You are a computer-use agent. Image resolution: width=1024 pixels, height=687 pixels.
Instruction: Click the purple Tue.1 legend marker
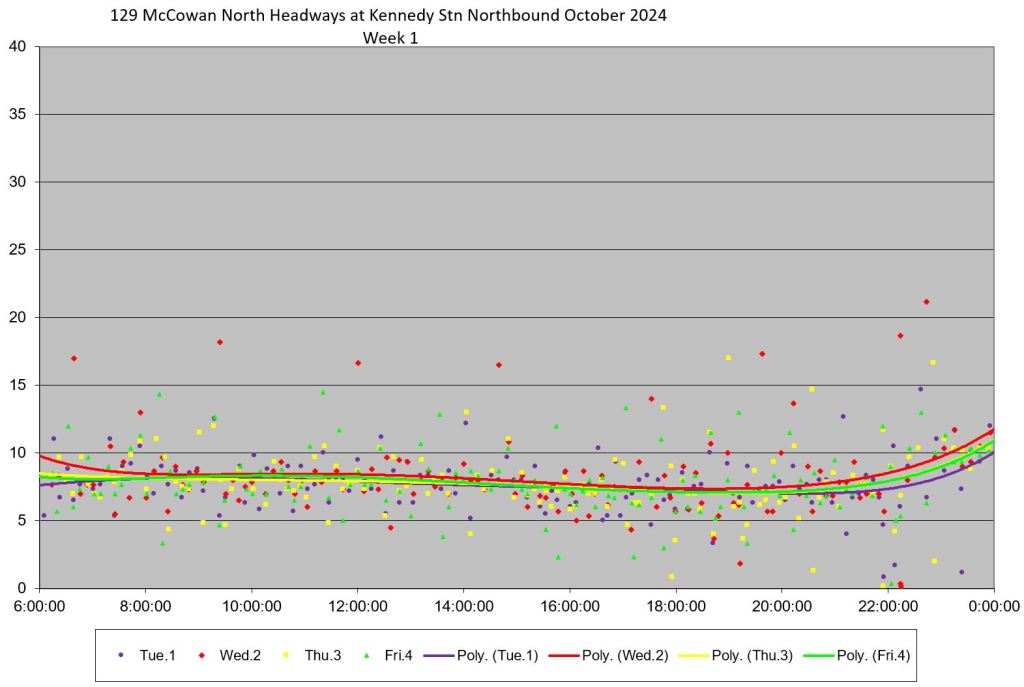coord(121,655)
